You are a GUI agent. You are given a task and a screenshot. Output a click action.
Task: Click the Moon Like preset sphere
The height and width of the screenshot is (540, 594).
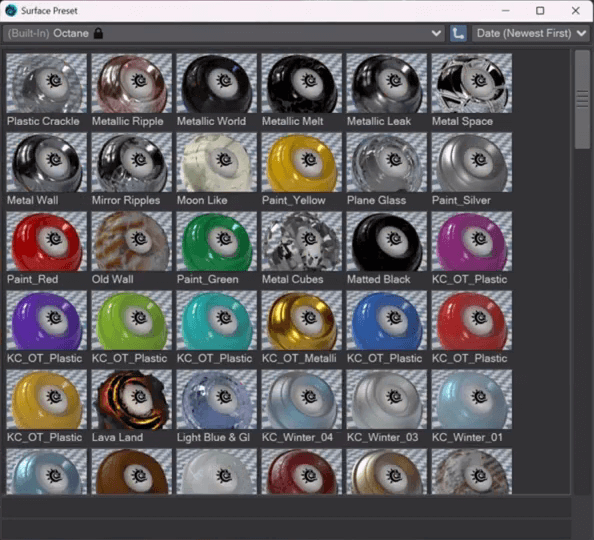[x=216, y=162]
